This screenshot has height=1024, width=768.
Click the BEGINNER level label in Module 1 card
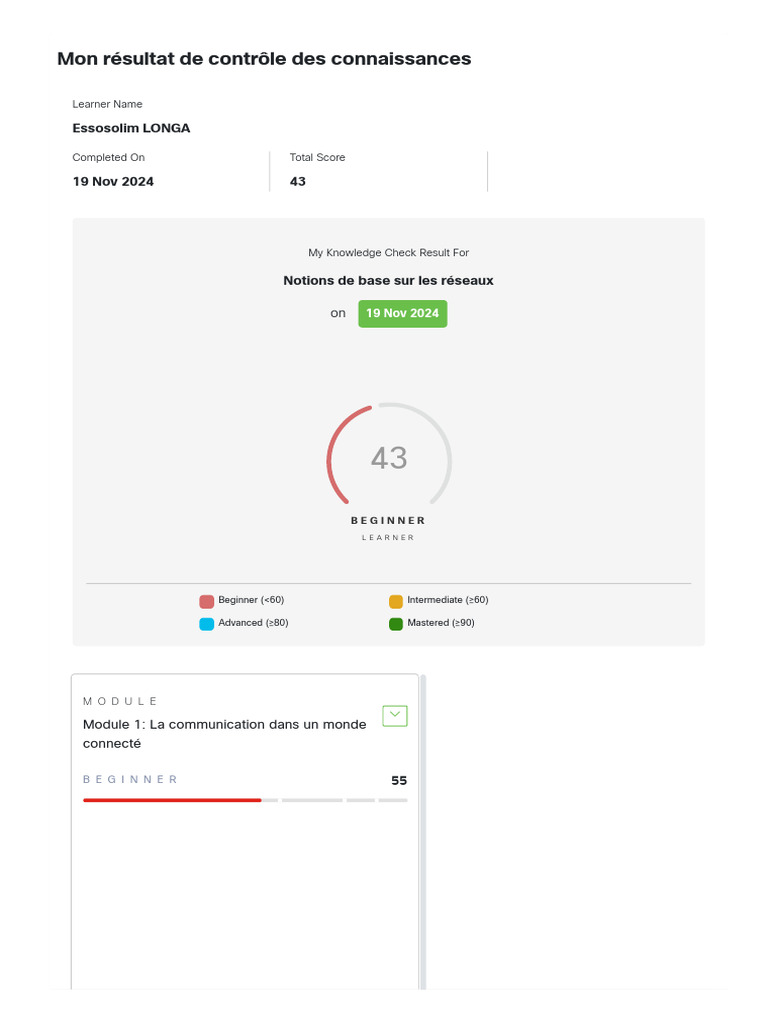coord(130,779)
